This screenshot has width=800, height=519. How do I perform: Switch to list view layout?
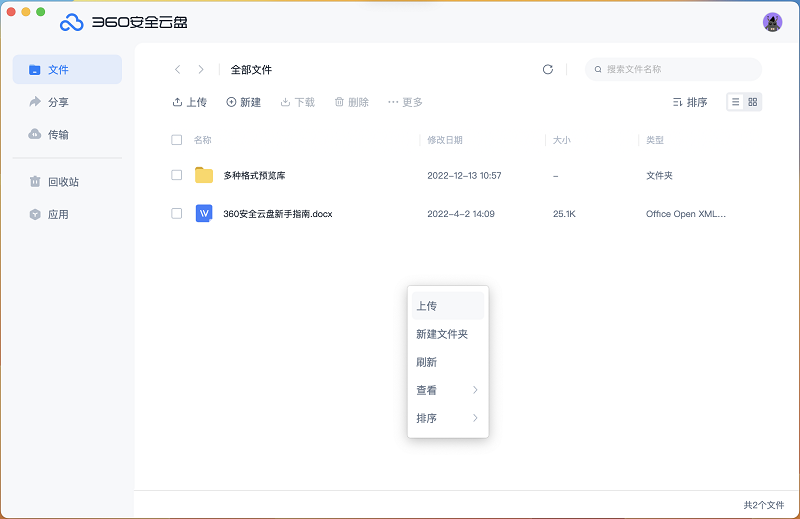(735, 102)
